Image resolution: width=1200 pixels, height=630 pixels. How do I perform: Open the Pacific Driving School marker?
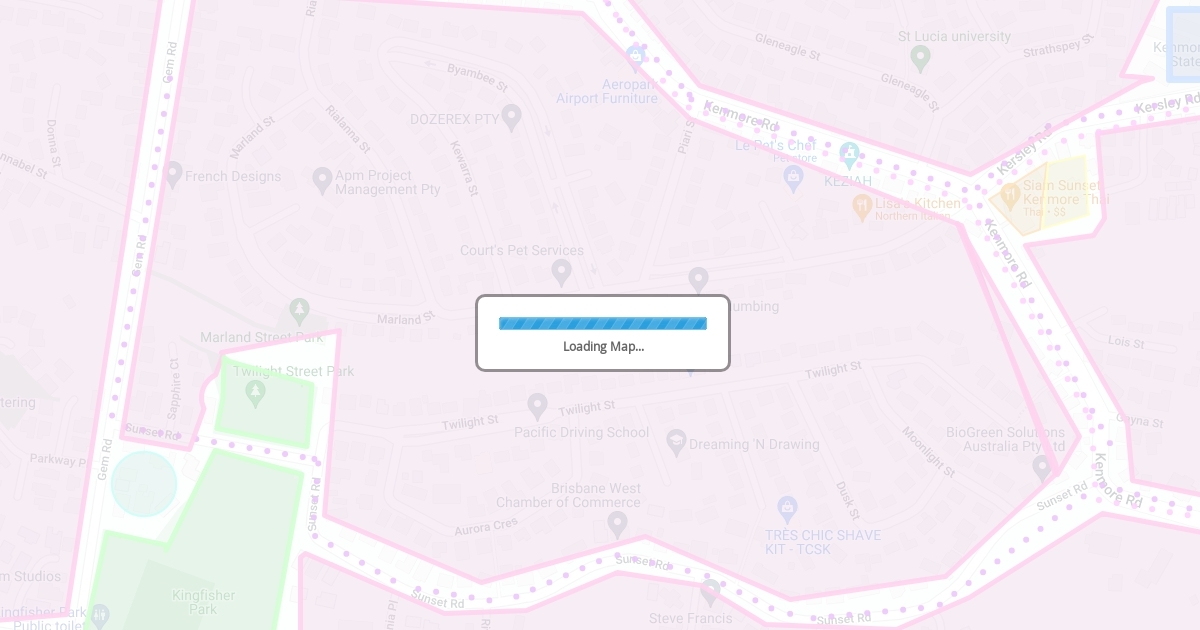[x=537, y=406]
